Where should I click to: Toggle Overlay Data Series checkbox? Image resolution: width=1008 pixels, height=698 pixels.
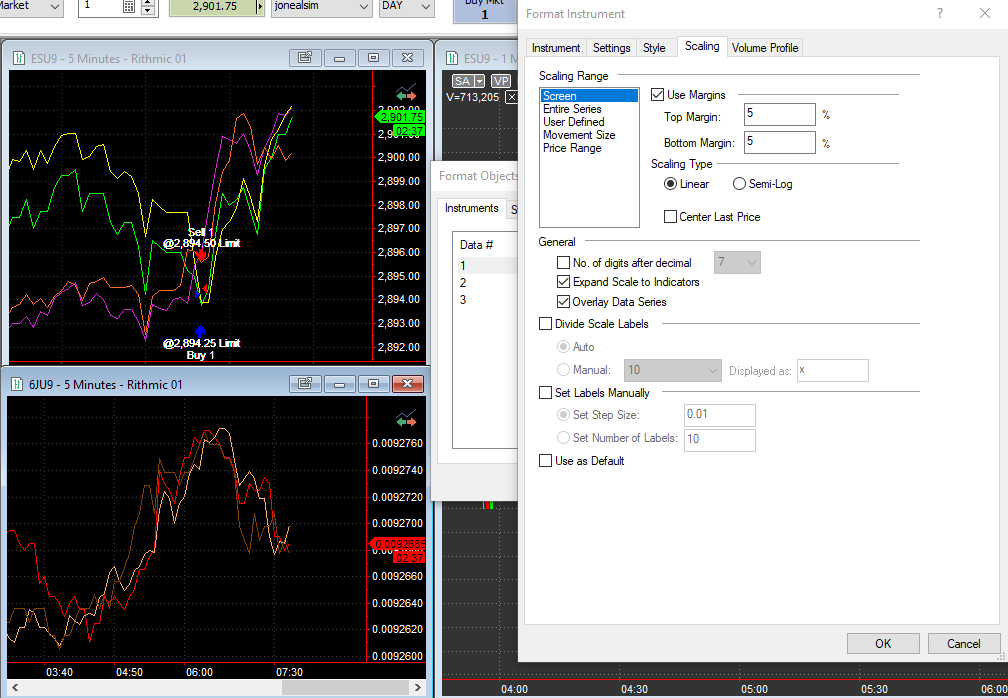point(563,301)
